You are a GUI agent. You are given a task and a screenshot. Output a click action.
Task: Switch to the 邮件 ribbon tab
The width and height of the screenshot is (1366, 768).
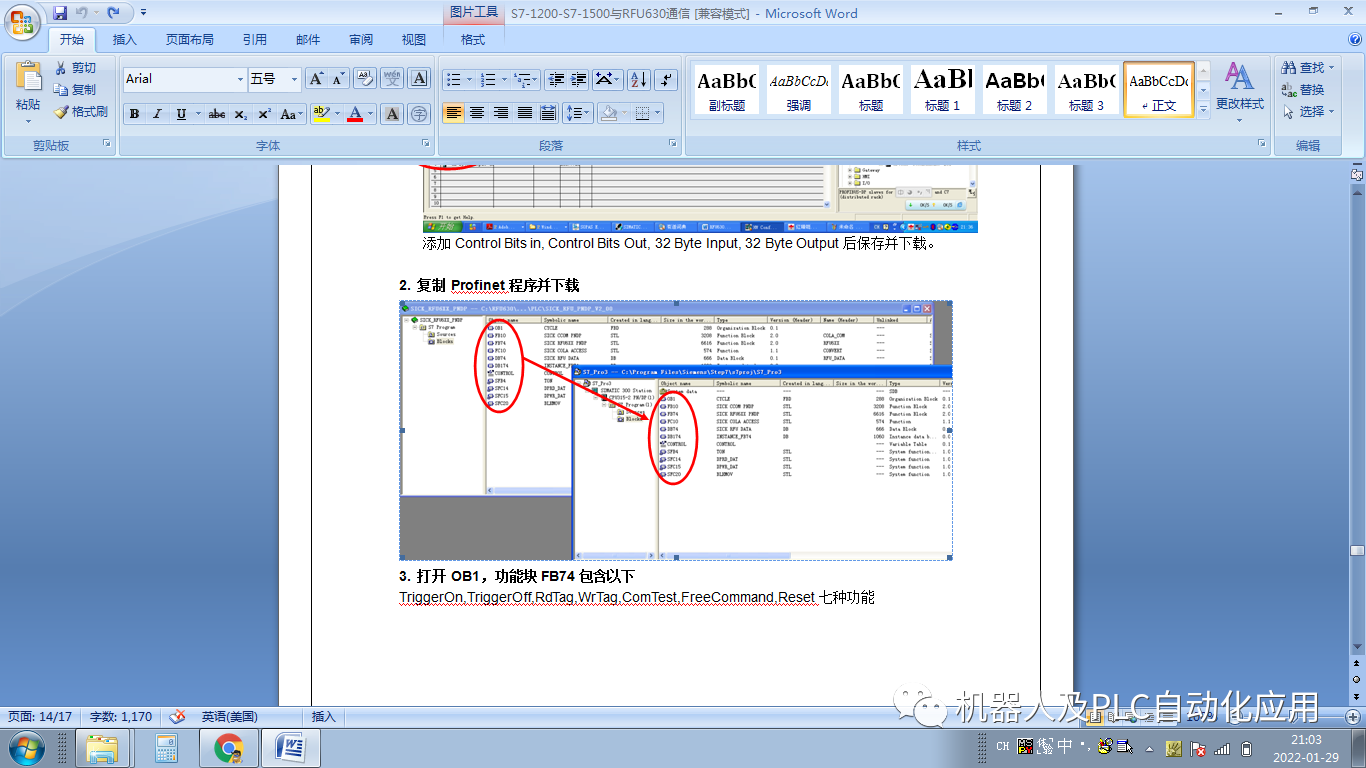coord(308,40)
